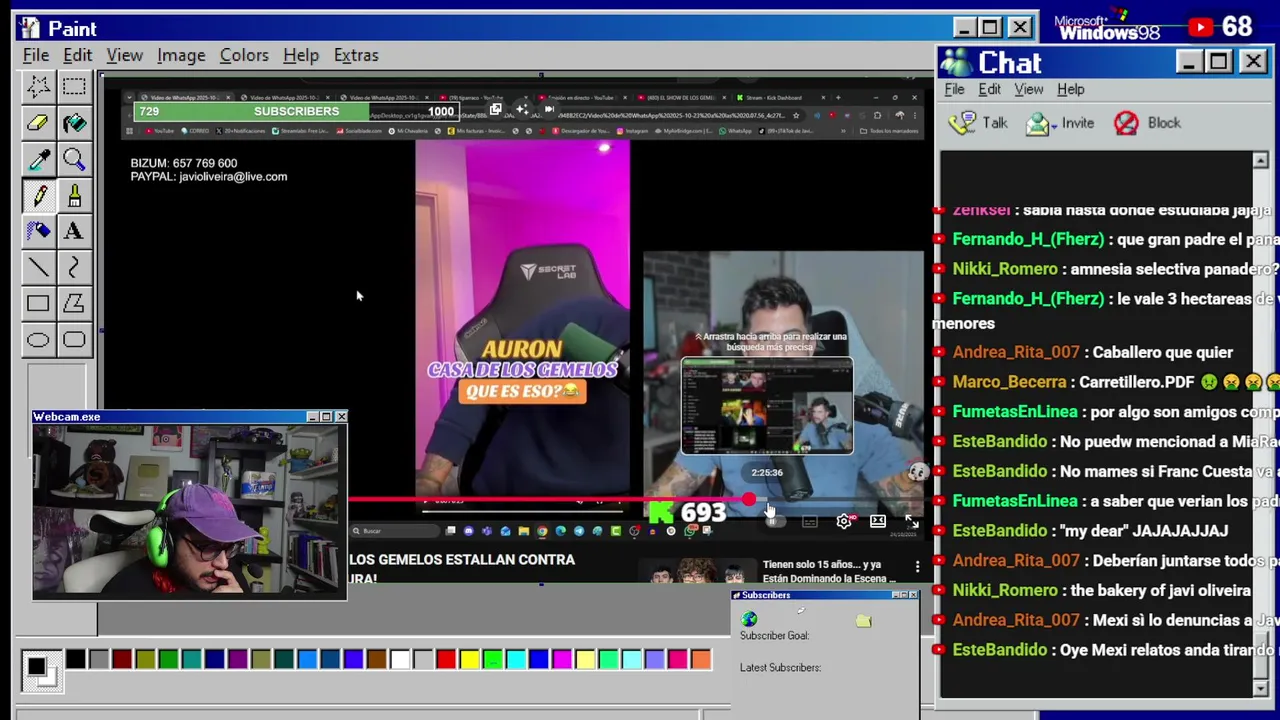Click the YouTube icon beside 68 counter
This screenshot has width=1280, height=720.
coord(1200,27)
